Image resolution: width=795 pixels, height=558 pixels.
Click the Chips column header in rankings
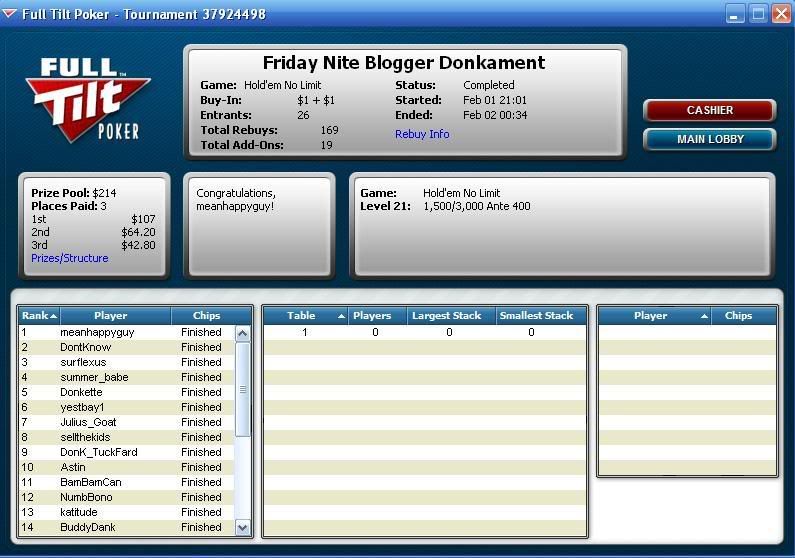[207, 315]
